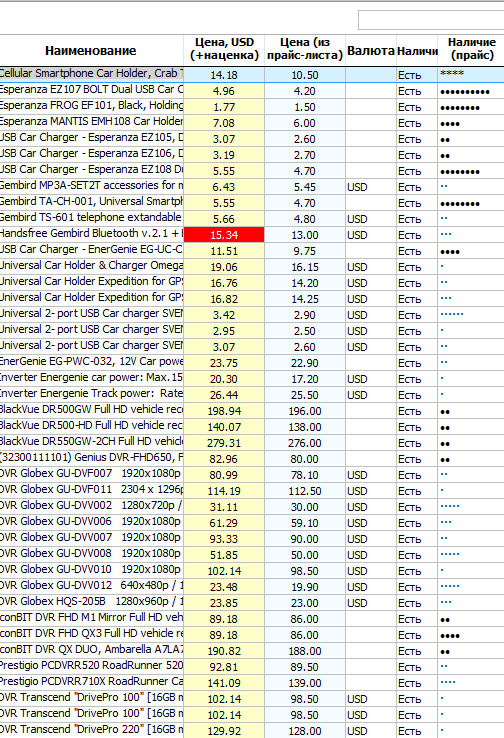Click the USD currency cell for Gembird MP3A-SET2T
Viewport: 504px width, 738px height.
tap(371, 186)
